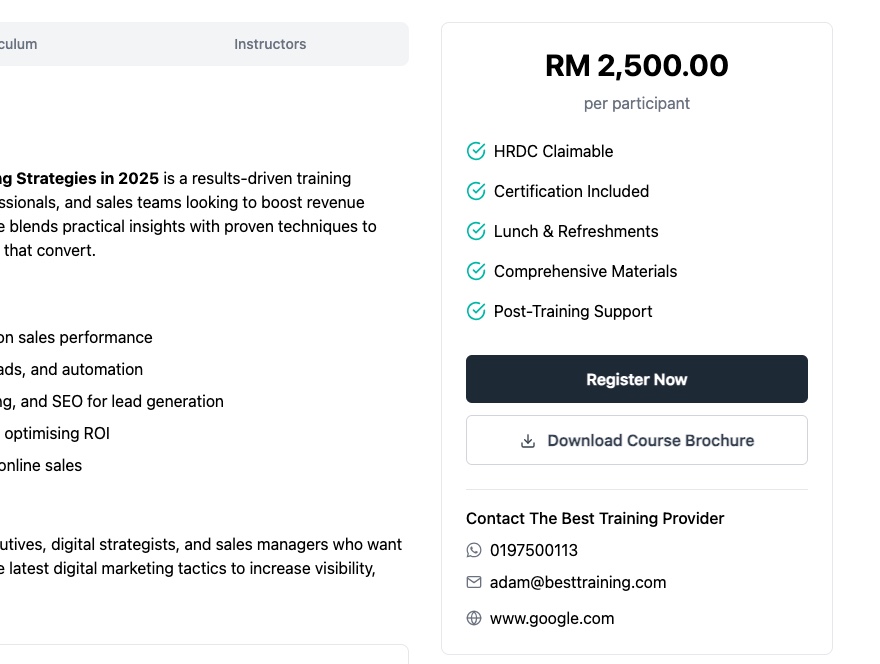Click the Register Now button
880x664 pixels.
(636, 379)
